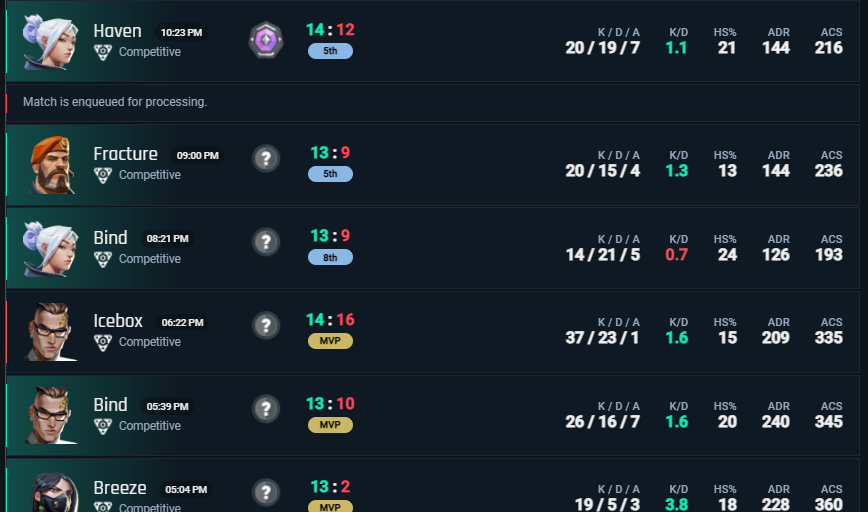Open the Breeze match map name
868x512 pixels.
tap(120, 488)
